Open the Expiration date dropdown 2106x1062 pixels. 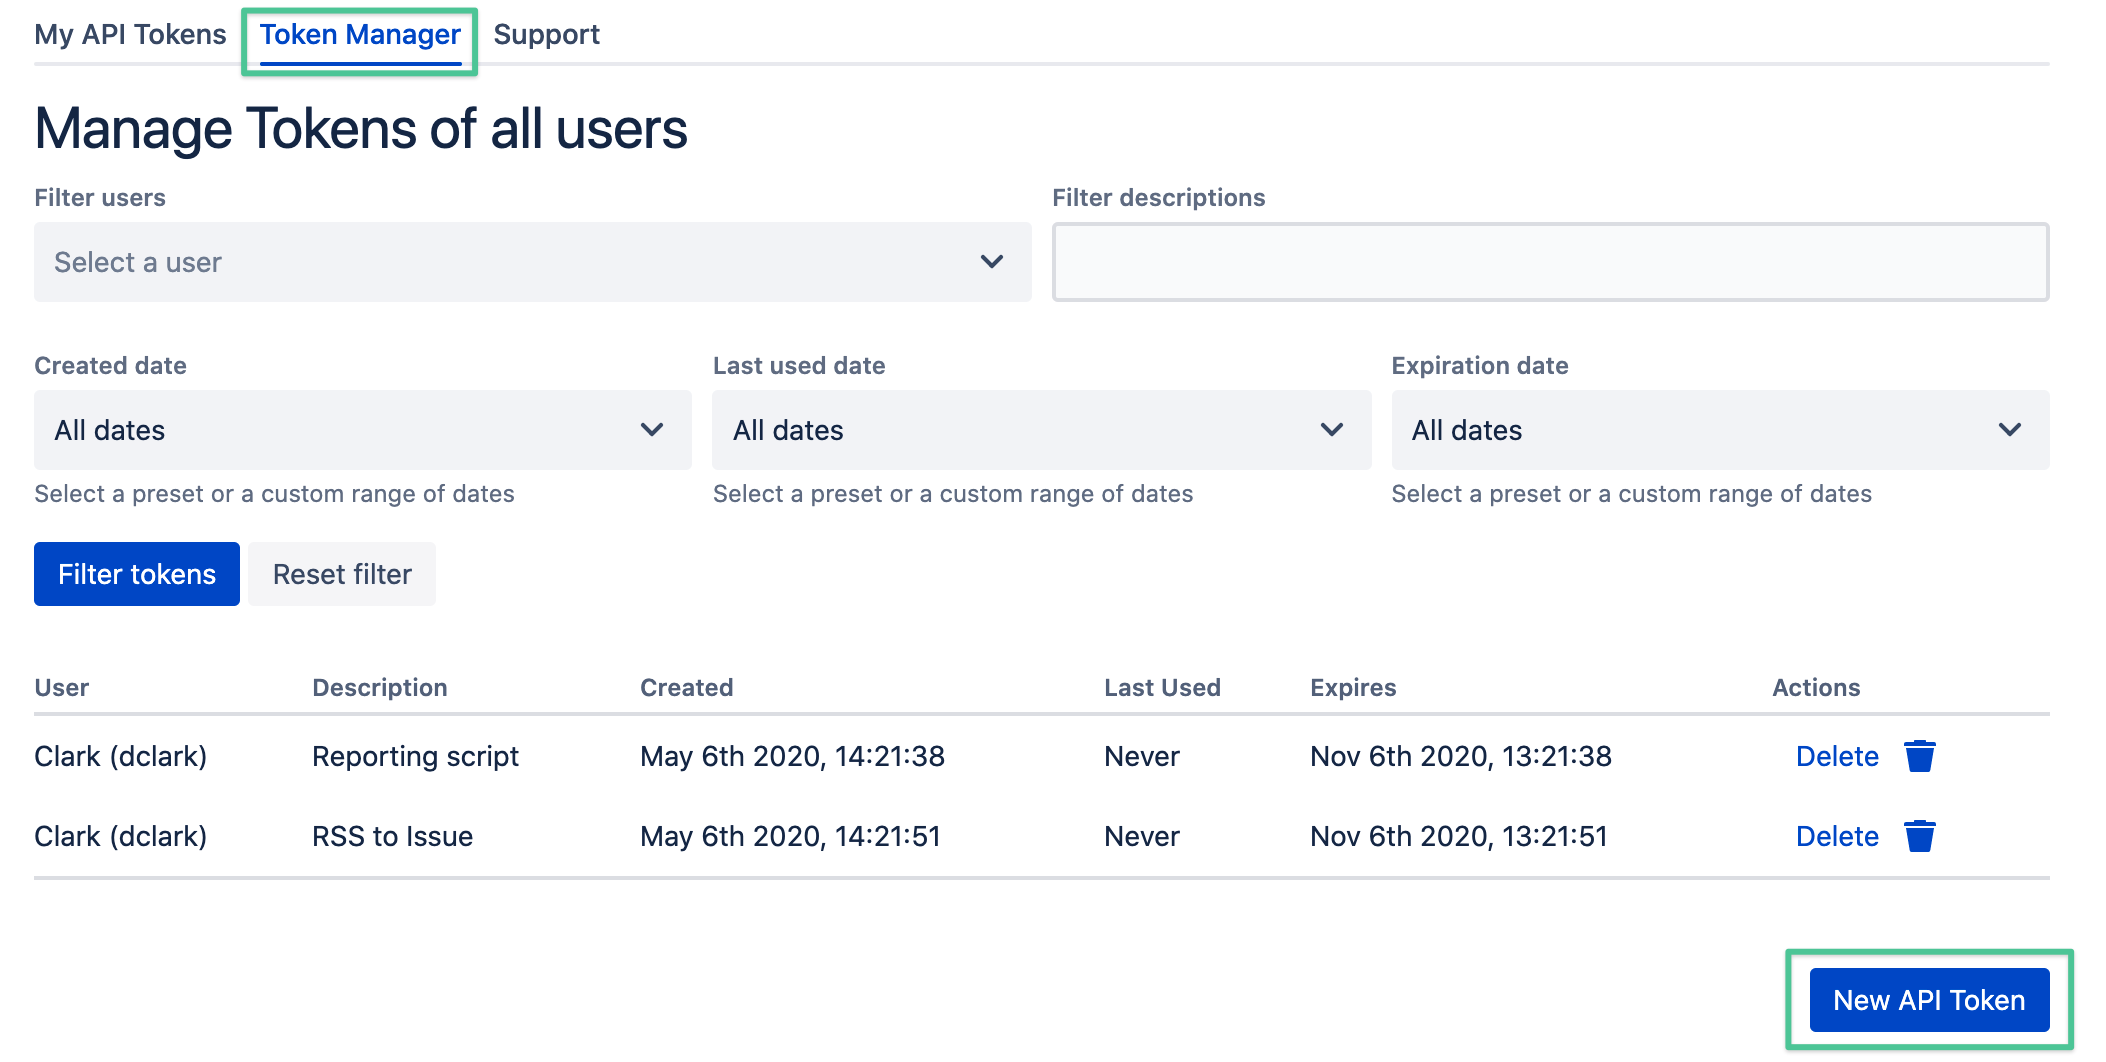[x=1700, y=430]
